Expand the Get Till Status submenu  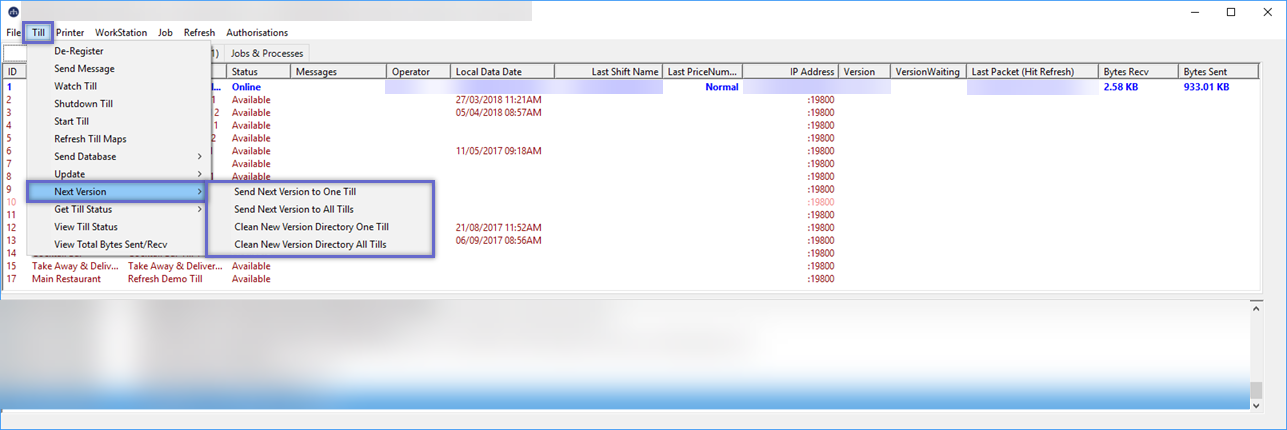tap(83, 209)
